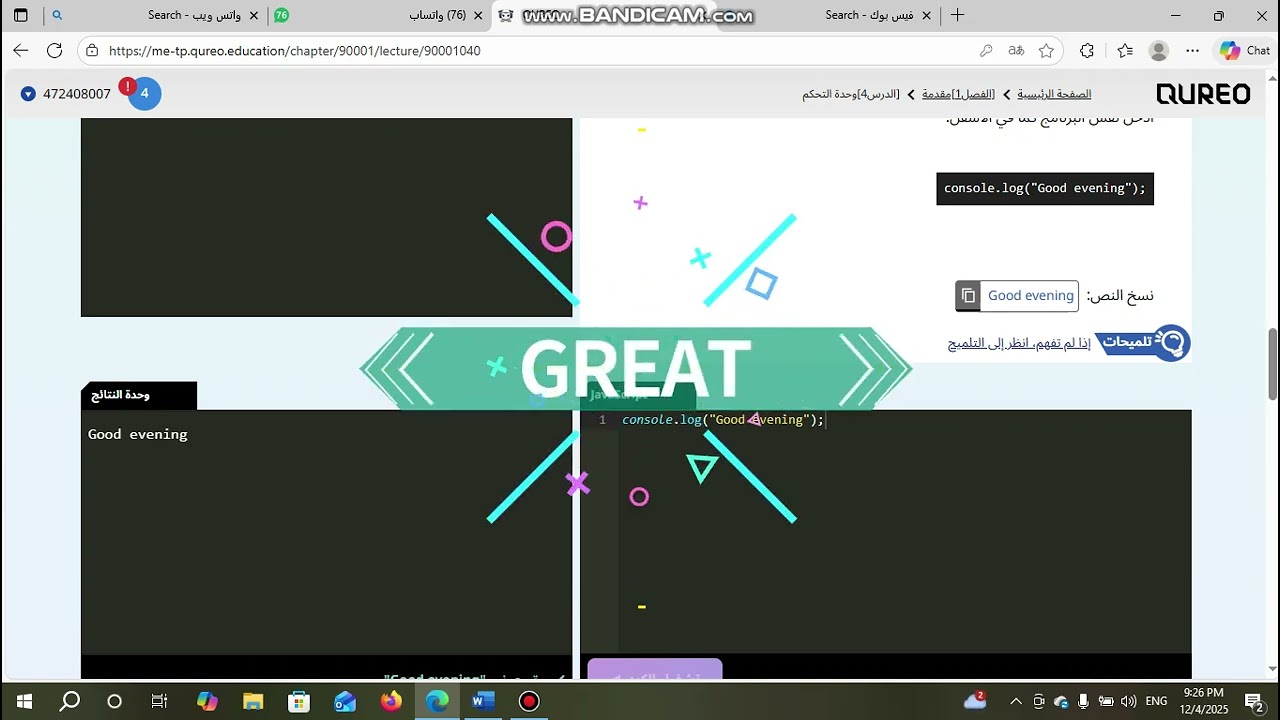1280x720 pixels.
Task: Open the volume control tray icon
Action: (x=1128, y=701)
